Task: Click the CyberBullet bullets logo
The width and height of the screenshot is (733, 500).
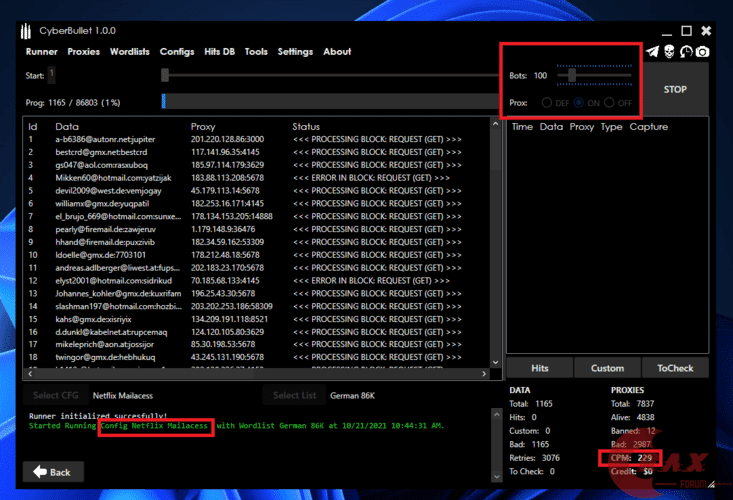Action: click(26, 31)
